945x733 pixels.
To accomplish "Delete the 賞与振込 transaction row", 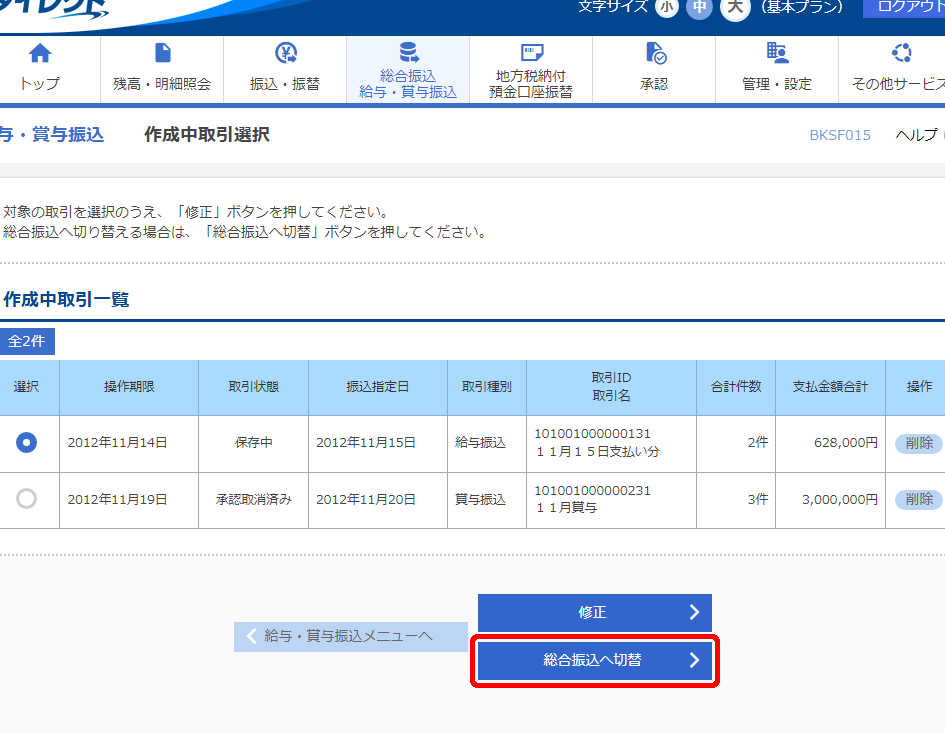I will click(x=918, y=499).
